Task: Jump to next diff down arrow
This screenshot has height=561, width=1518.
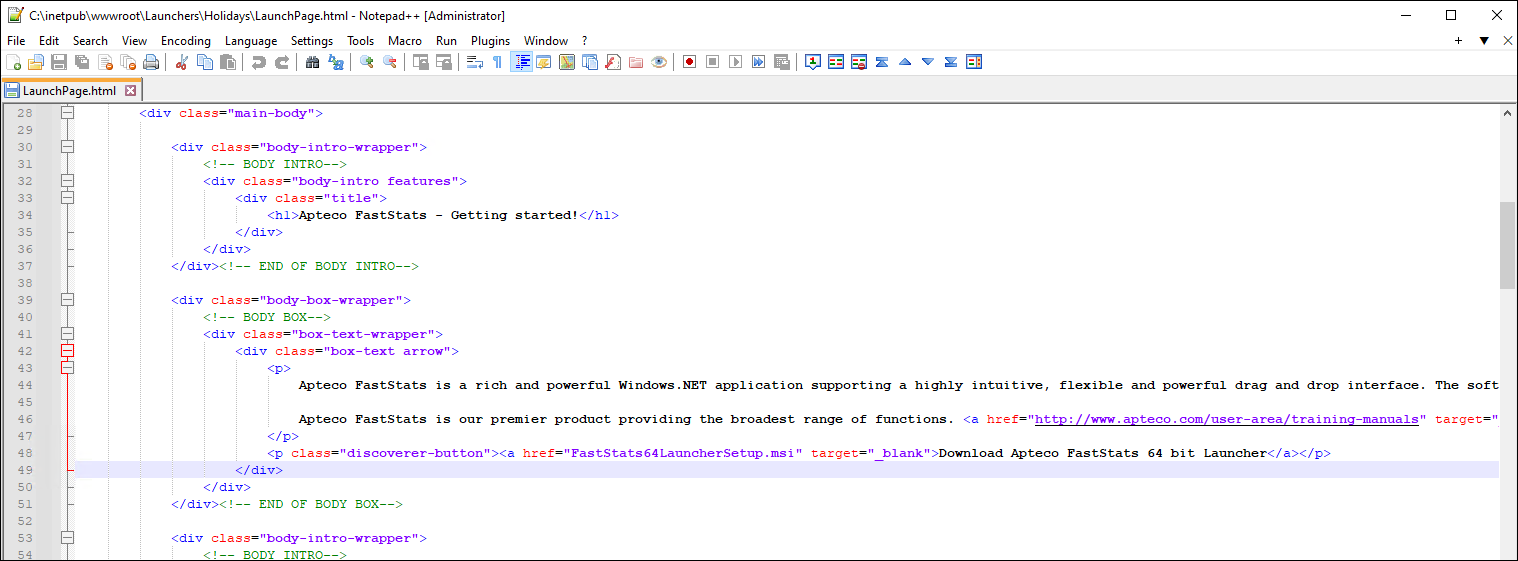Action: (x=928, y=62)
